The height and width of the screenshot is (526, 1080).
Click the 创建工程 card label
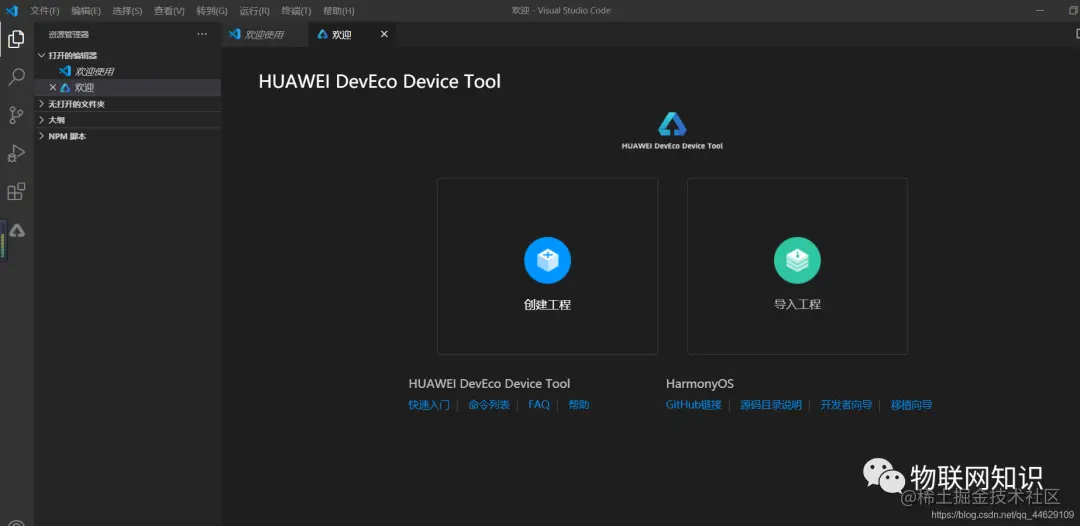tap(548, 304)
